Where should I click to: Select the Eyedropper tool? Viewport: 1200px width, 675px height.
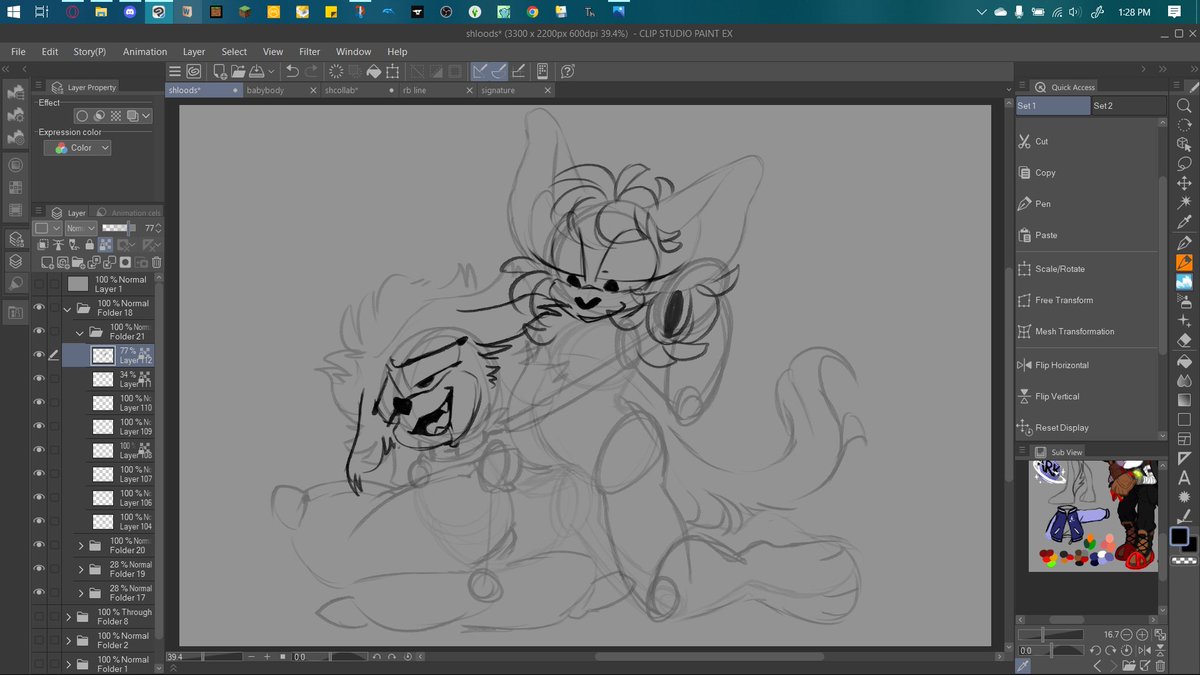[x=1184, y=223]
